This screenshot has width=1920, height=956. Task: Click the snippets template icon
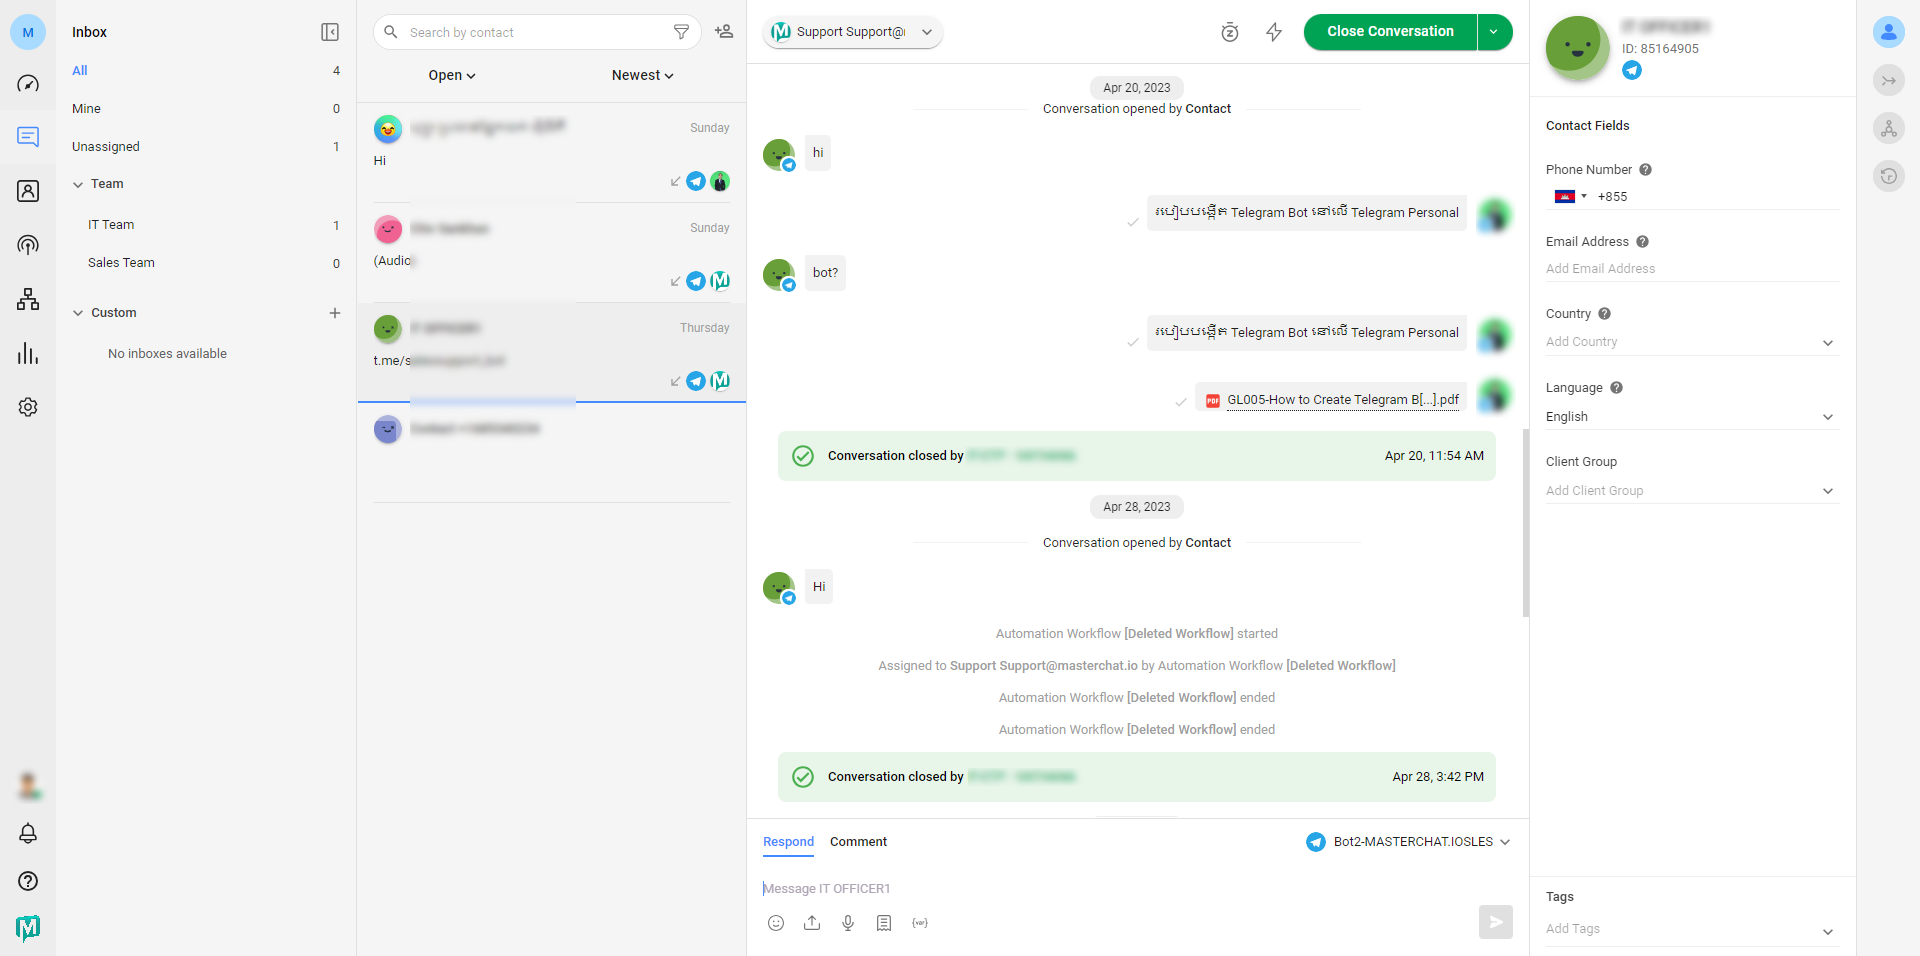click(x=884, y=923)
